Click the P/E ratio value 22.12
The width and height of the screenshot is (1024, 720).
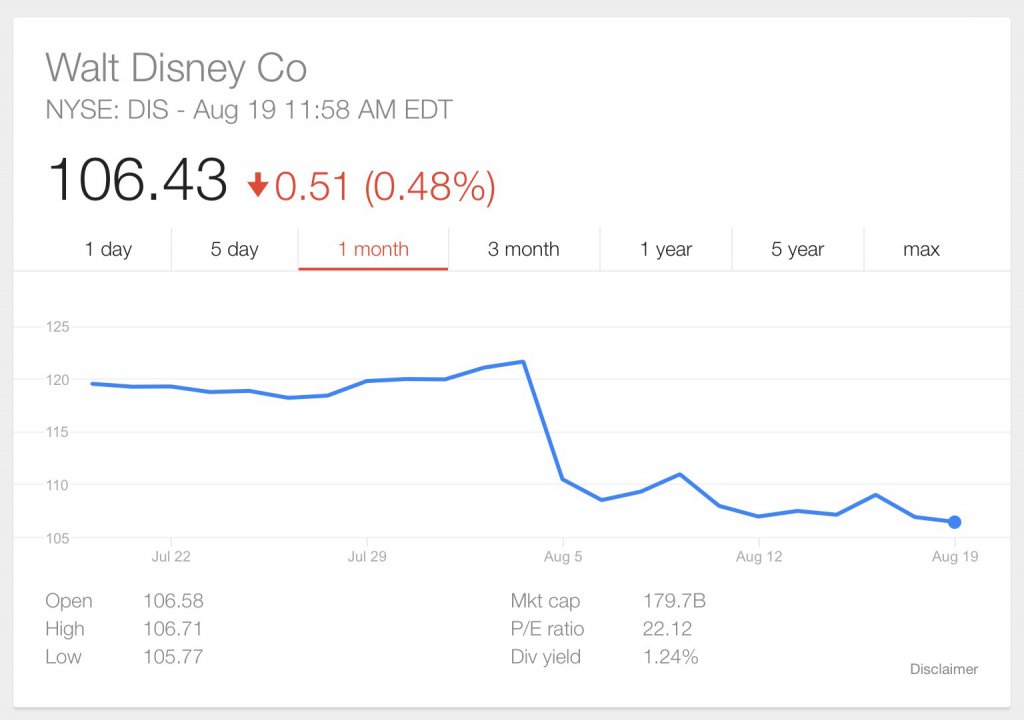coord(666,629)
